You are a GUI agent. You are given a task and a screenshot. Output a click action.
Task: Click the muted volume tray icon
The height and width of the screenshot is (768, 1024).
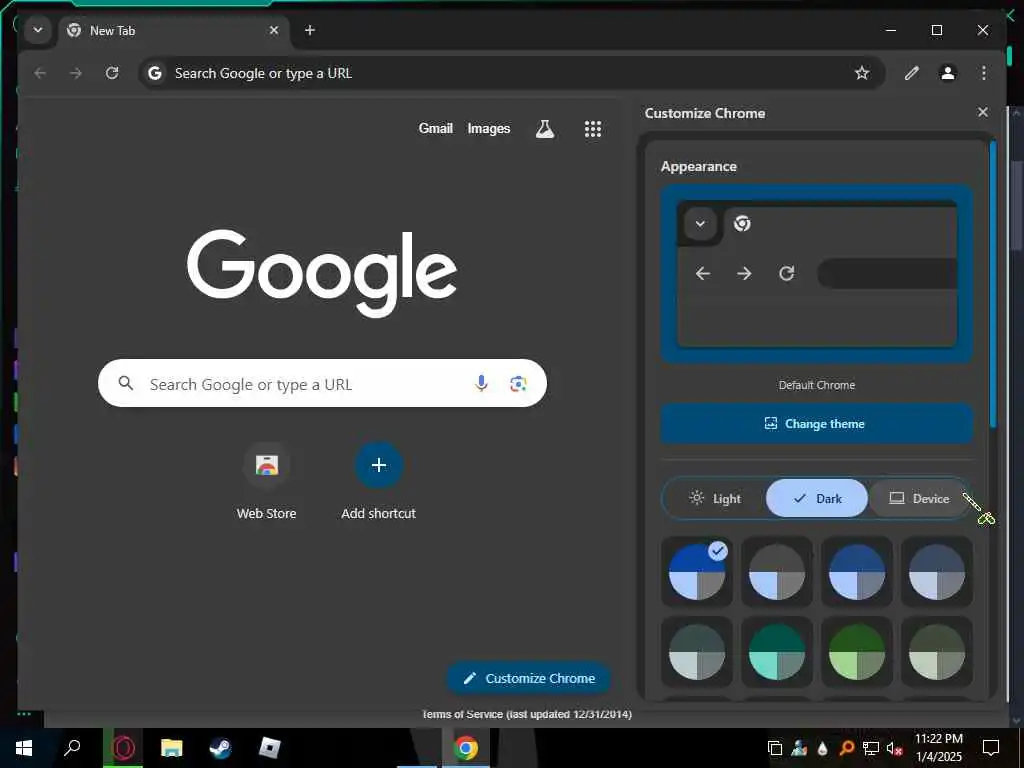pyautogui.click(x=894, y=748)
